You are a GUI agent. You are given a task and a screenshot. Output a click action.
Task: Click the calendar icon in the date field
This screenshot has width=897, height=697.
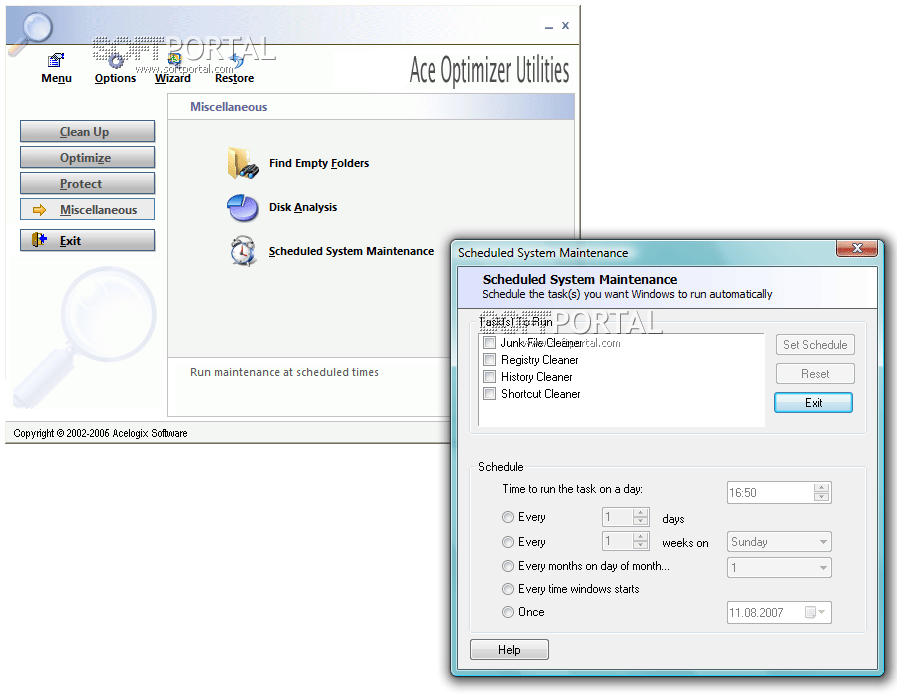(x=810, y=612)
